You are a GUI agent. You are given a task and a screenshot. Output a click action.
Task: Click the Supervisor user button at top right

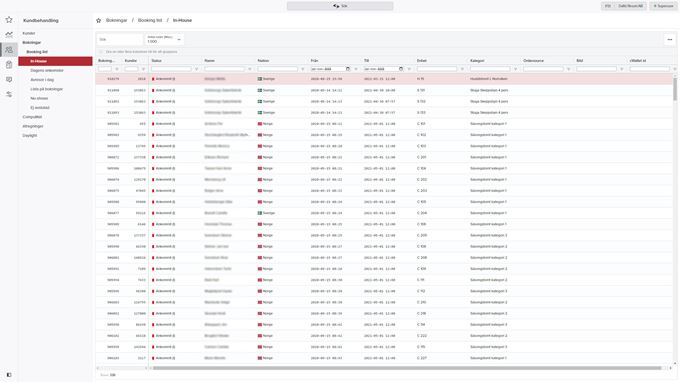664,6
